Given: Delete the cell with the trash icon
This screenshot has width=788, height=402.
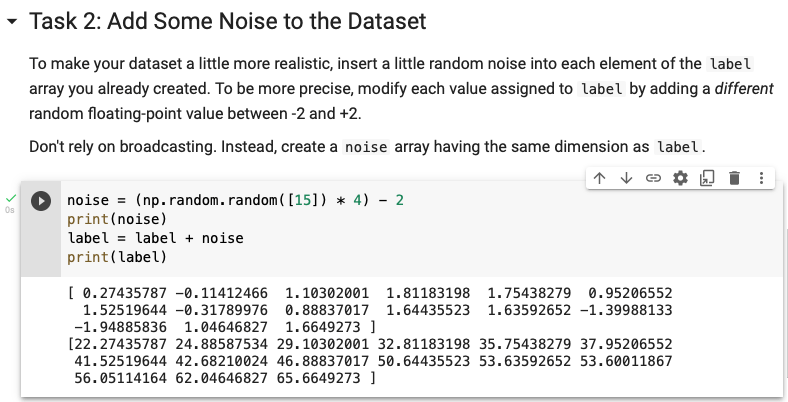Looking at the screenshot, I should pos(734,179).
